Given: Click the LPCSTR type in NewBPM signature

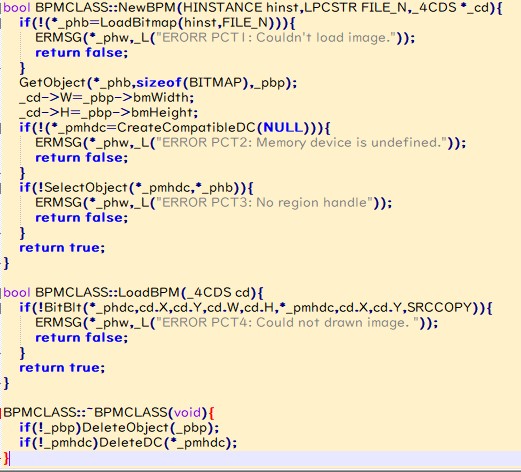Looking at the screenshot, I should pyautogui.click(x=330, y=7).
